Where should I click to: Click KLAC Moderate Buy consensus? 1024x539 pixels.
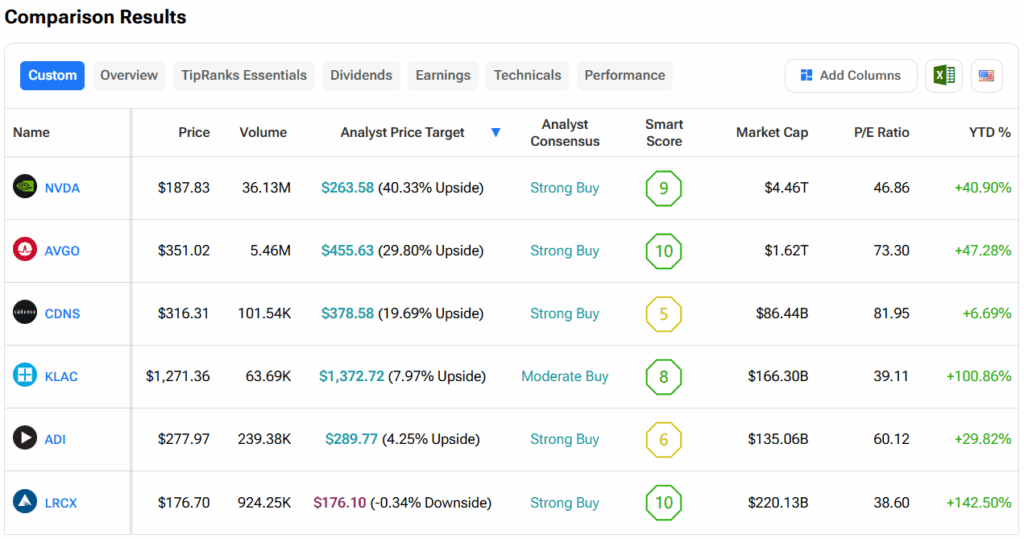(565, 377)
